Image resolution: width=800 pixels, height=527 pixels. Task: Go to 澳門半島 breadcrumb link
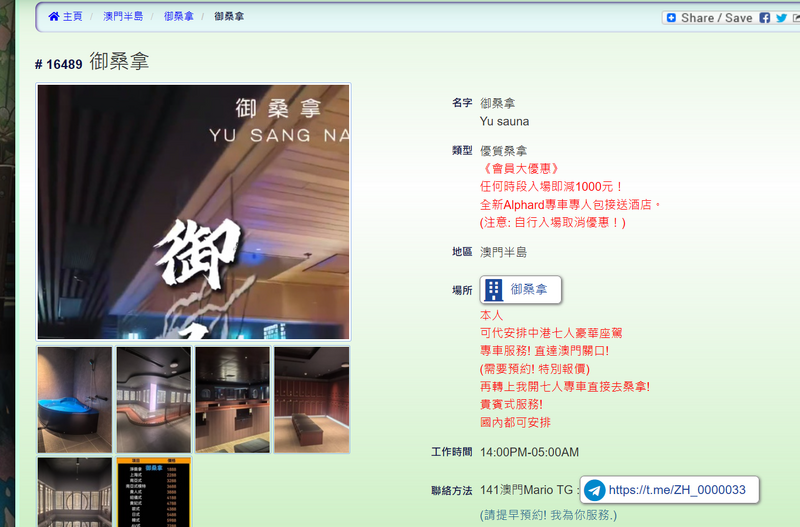pyautogui.click(x=123, y=16)
